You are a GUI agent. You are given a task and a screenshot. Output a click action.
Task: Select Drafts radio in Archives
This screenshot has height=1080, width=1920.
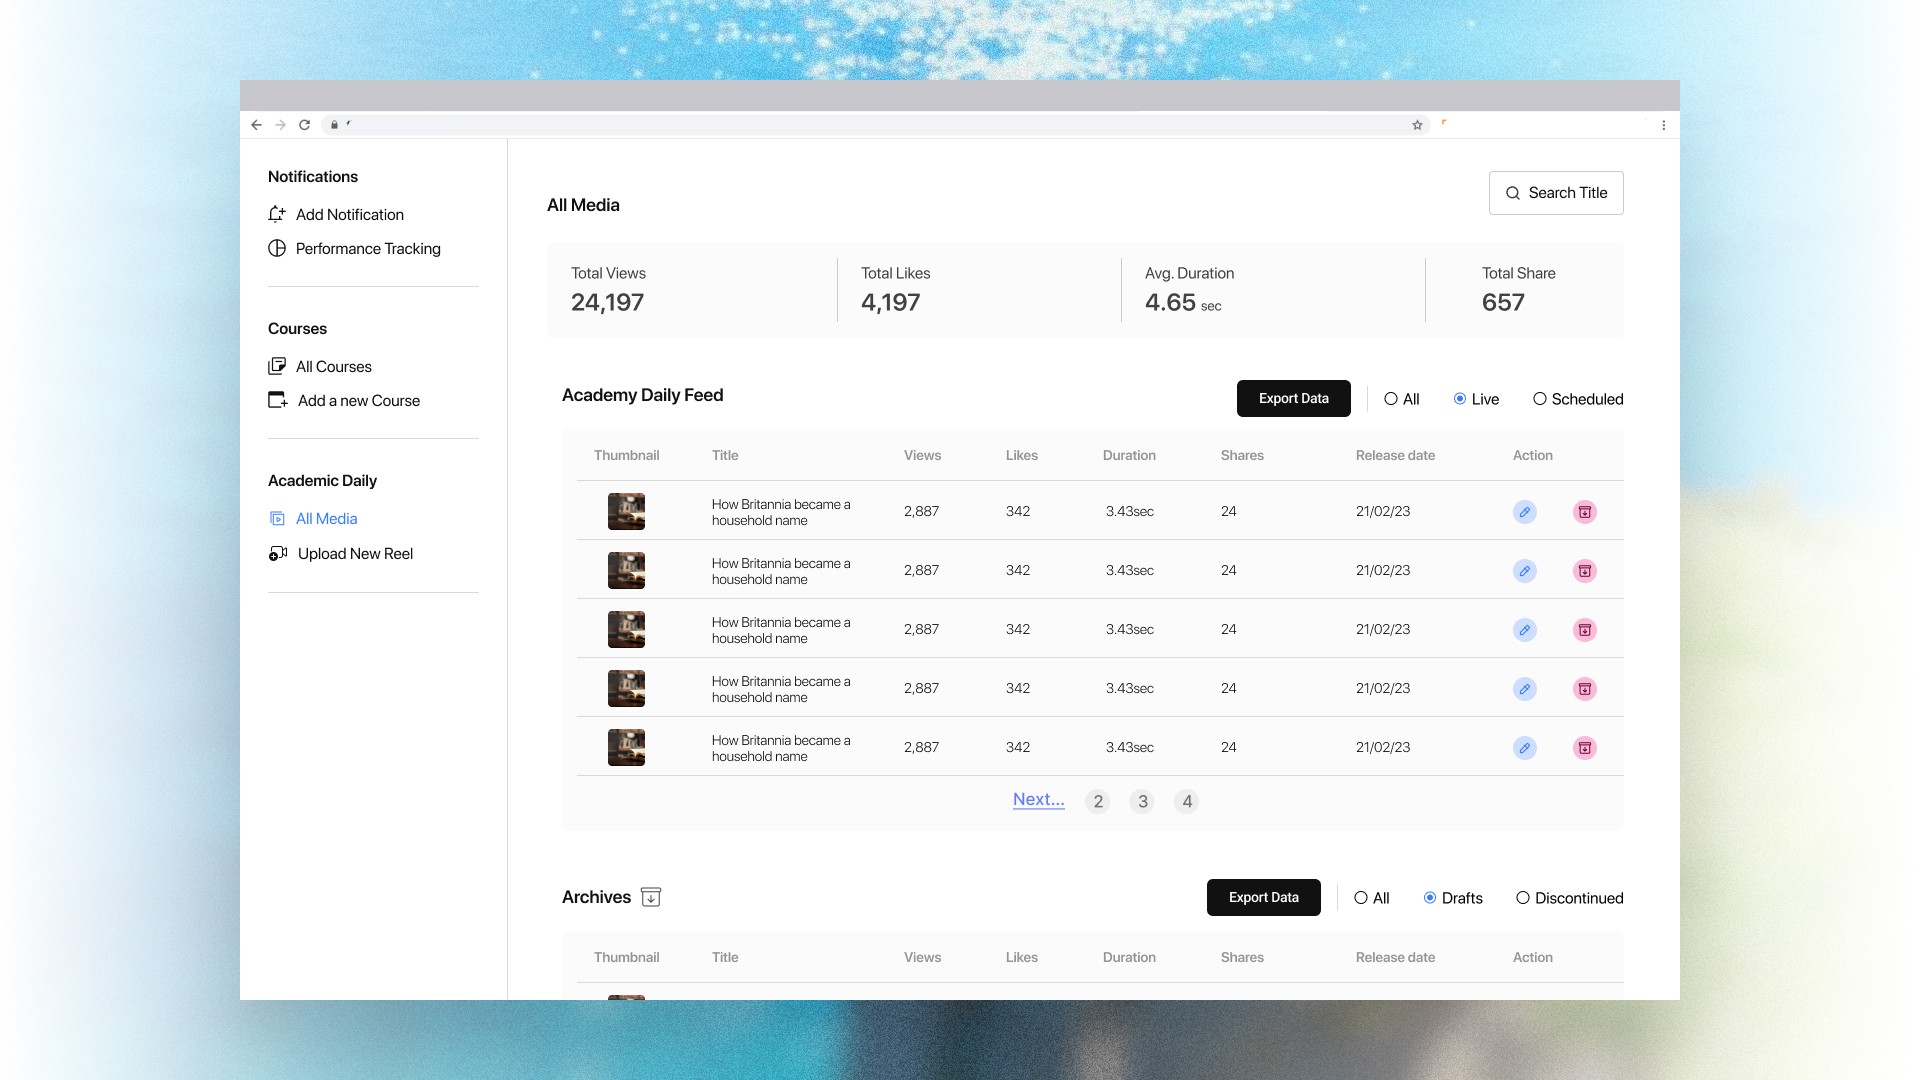(1430, 898)
